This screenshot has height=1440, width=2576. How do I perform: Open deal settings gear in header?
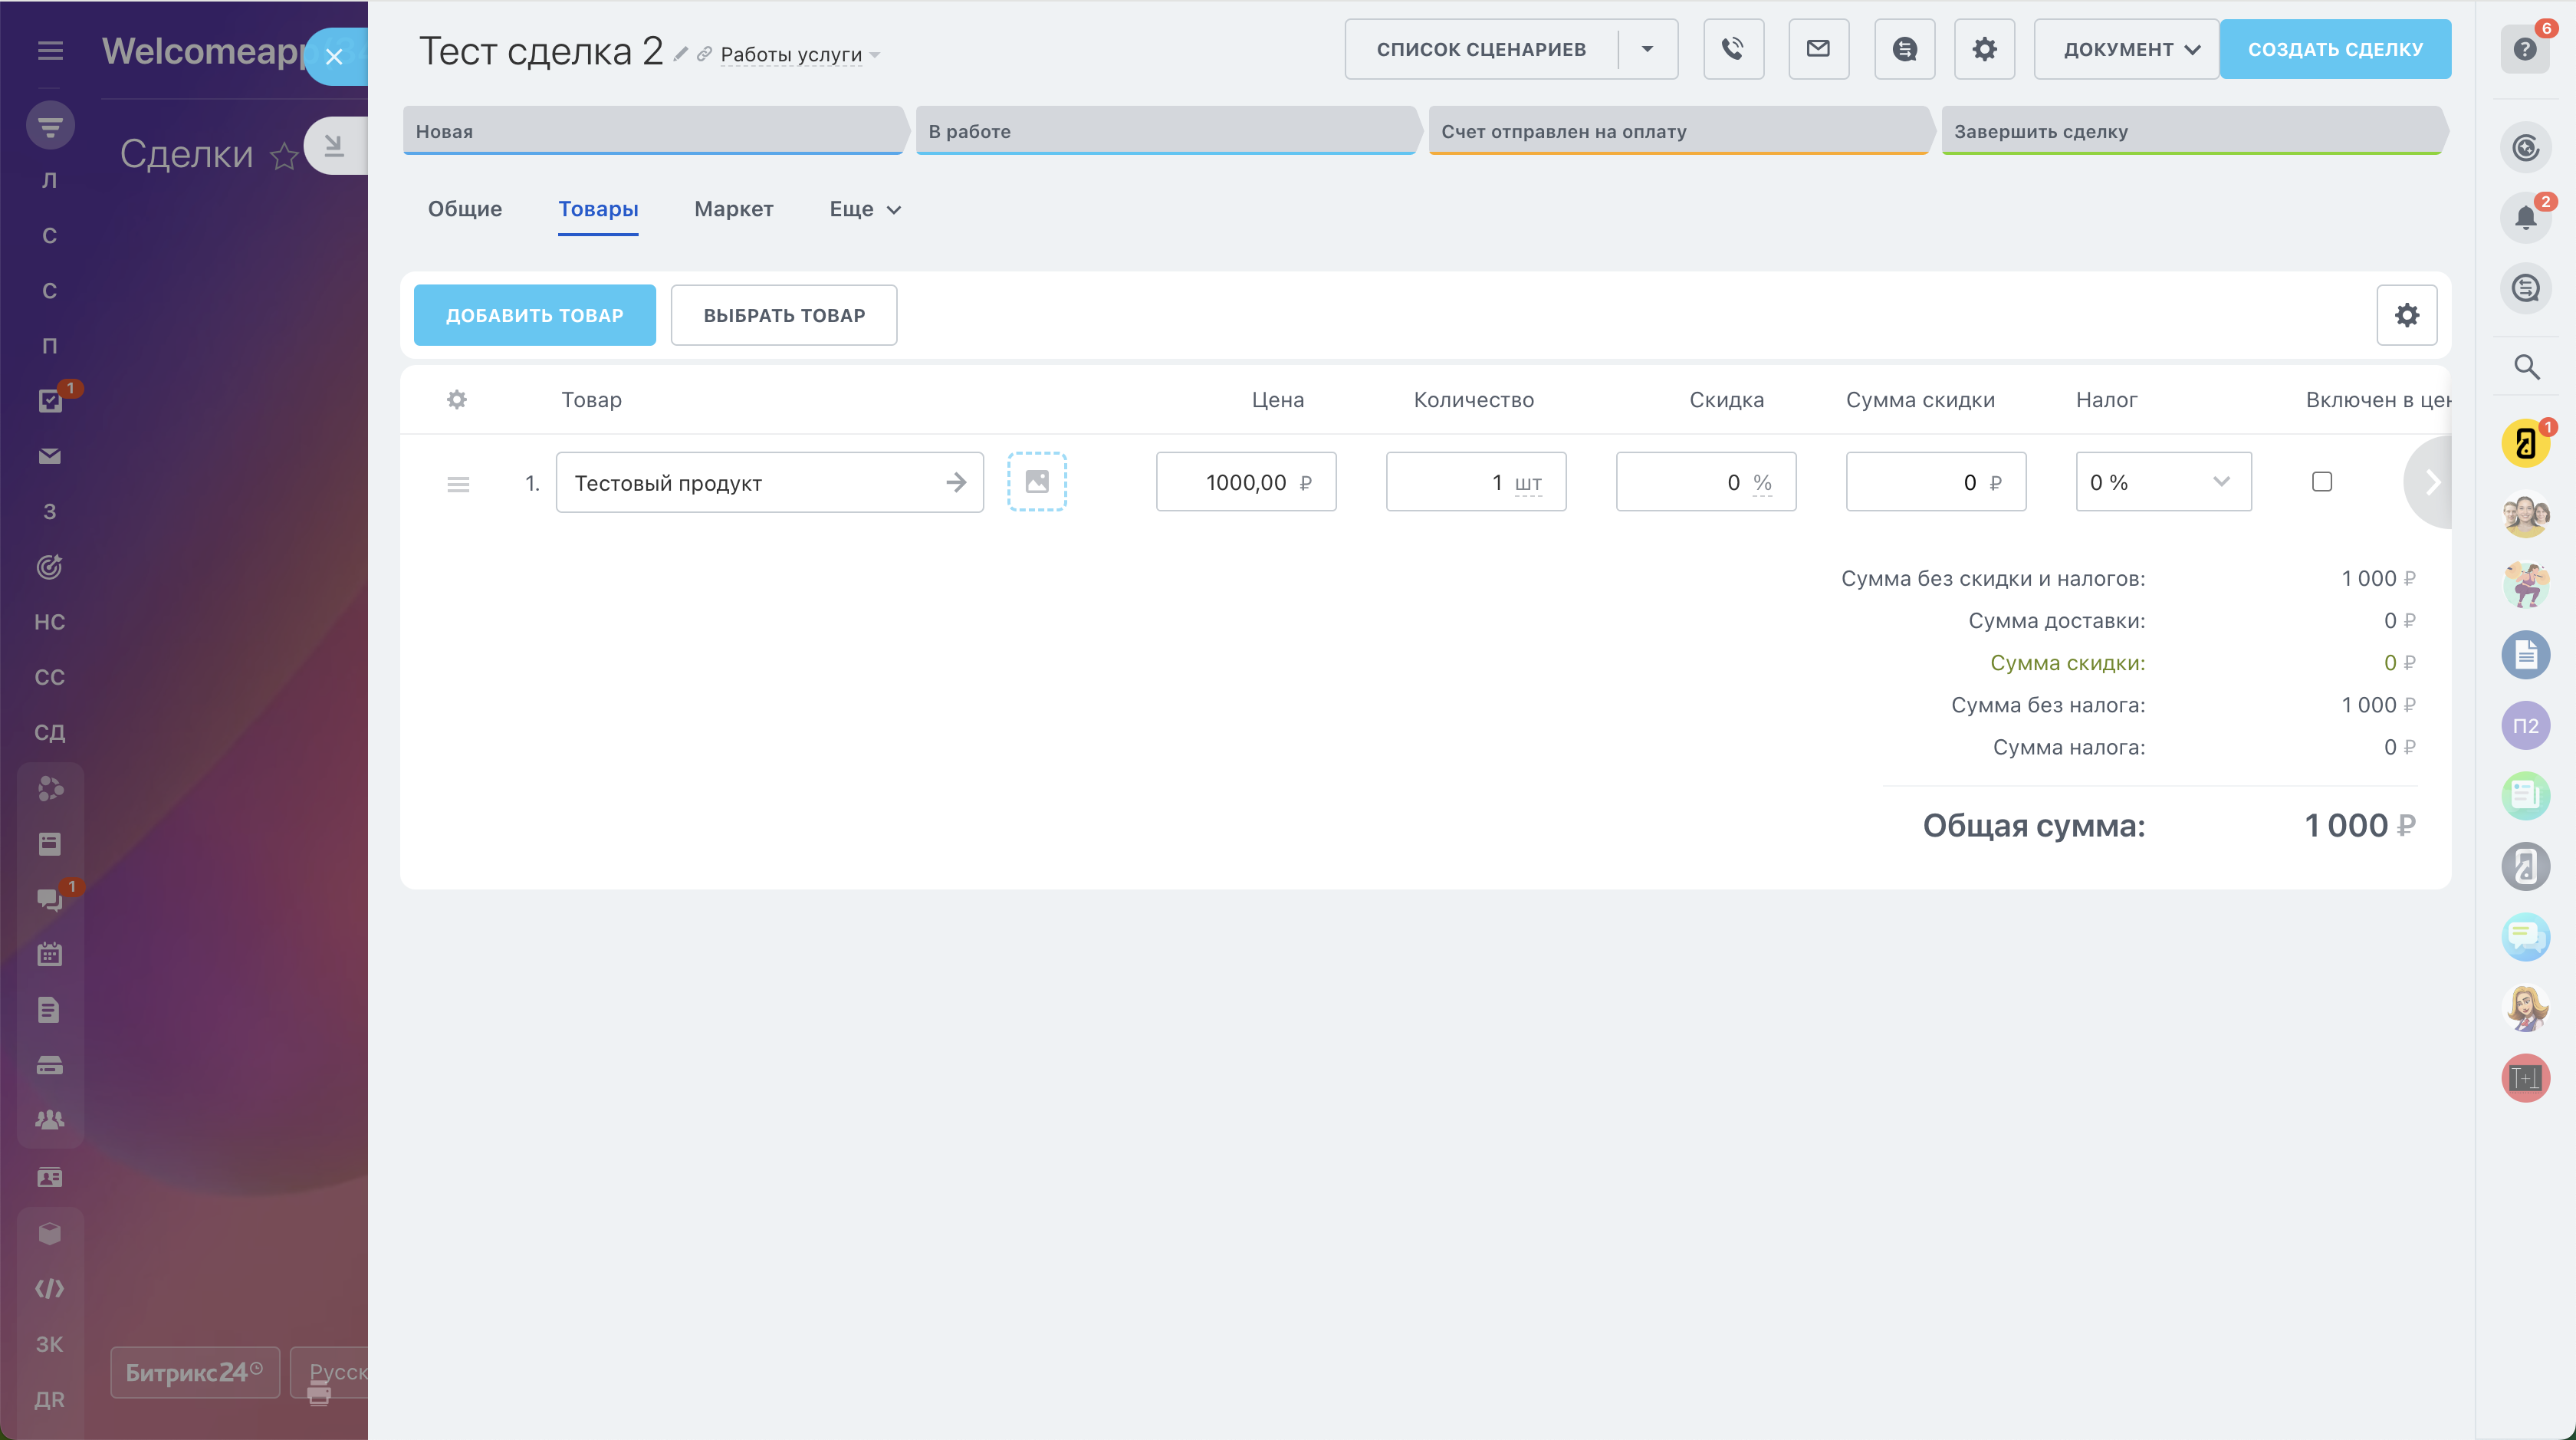coord(1984,49)
